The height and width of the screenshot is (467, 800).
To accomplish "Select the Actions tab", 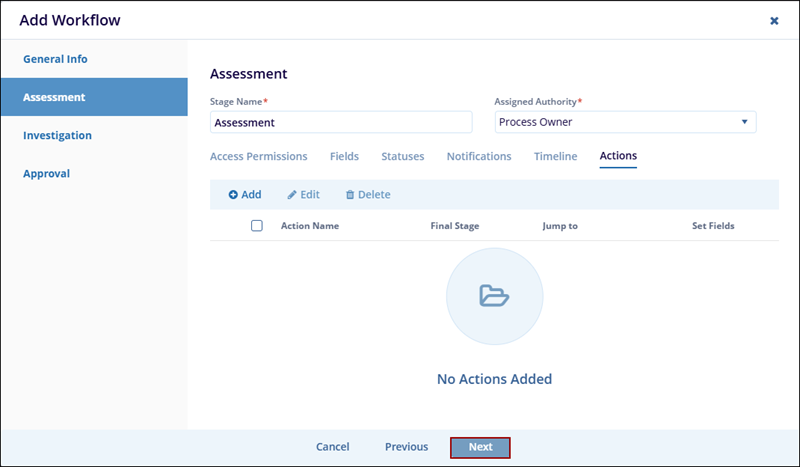I will pos(618,156).
